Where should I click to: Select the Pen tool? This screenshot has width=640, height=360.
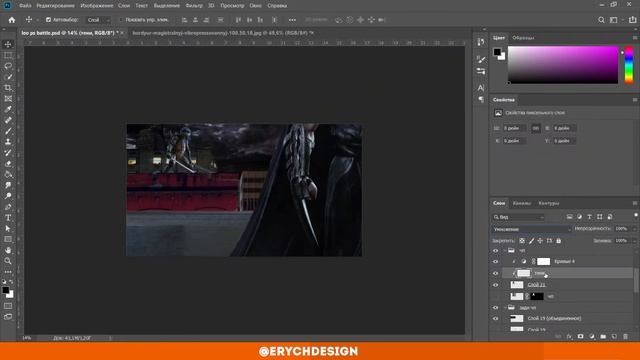pos(8,207)
